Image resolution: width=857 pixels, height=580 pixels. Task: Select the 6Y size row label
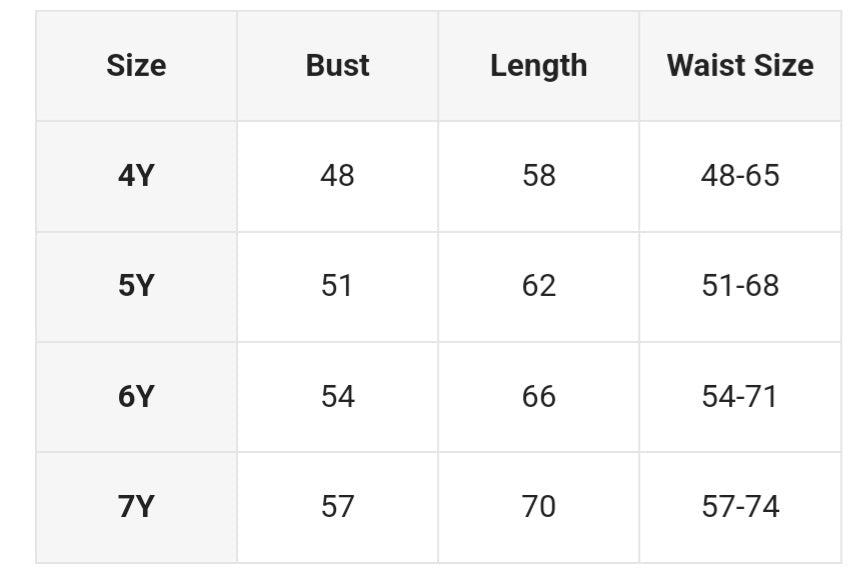pyautogui.click(x=136, y=397)
